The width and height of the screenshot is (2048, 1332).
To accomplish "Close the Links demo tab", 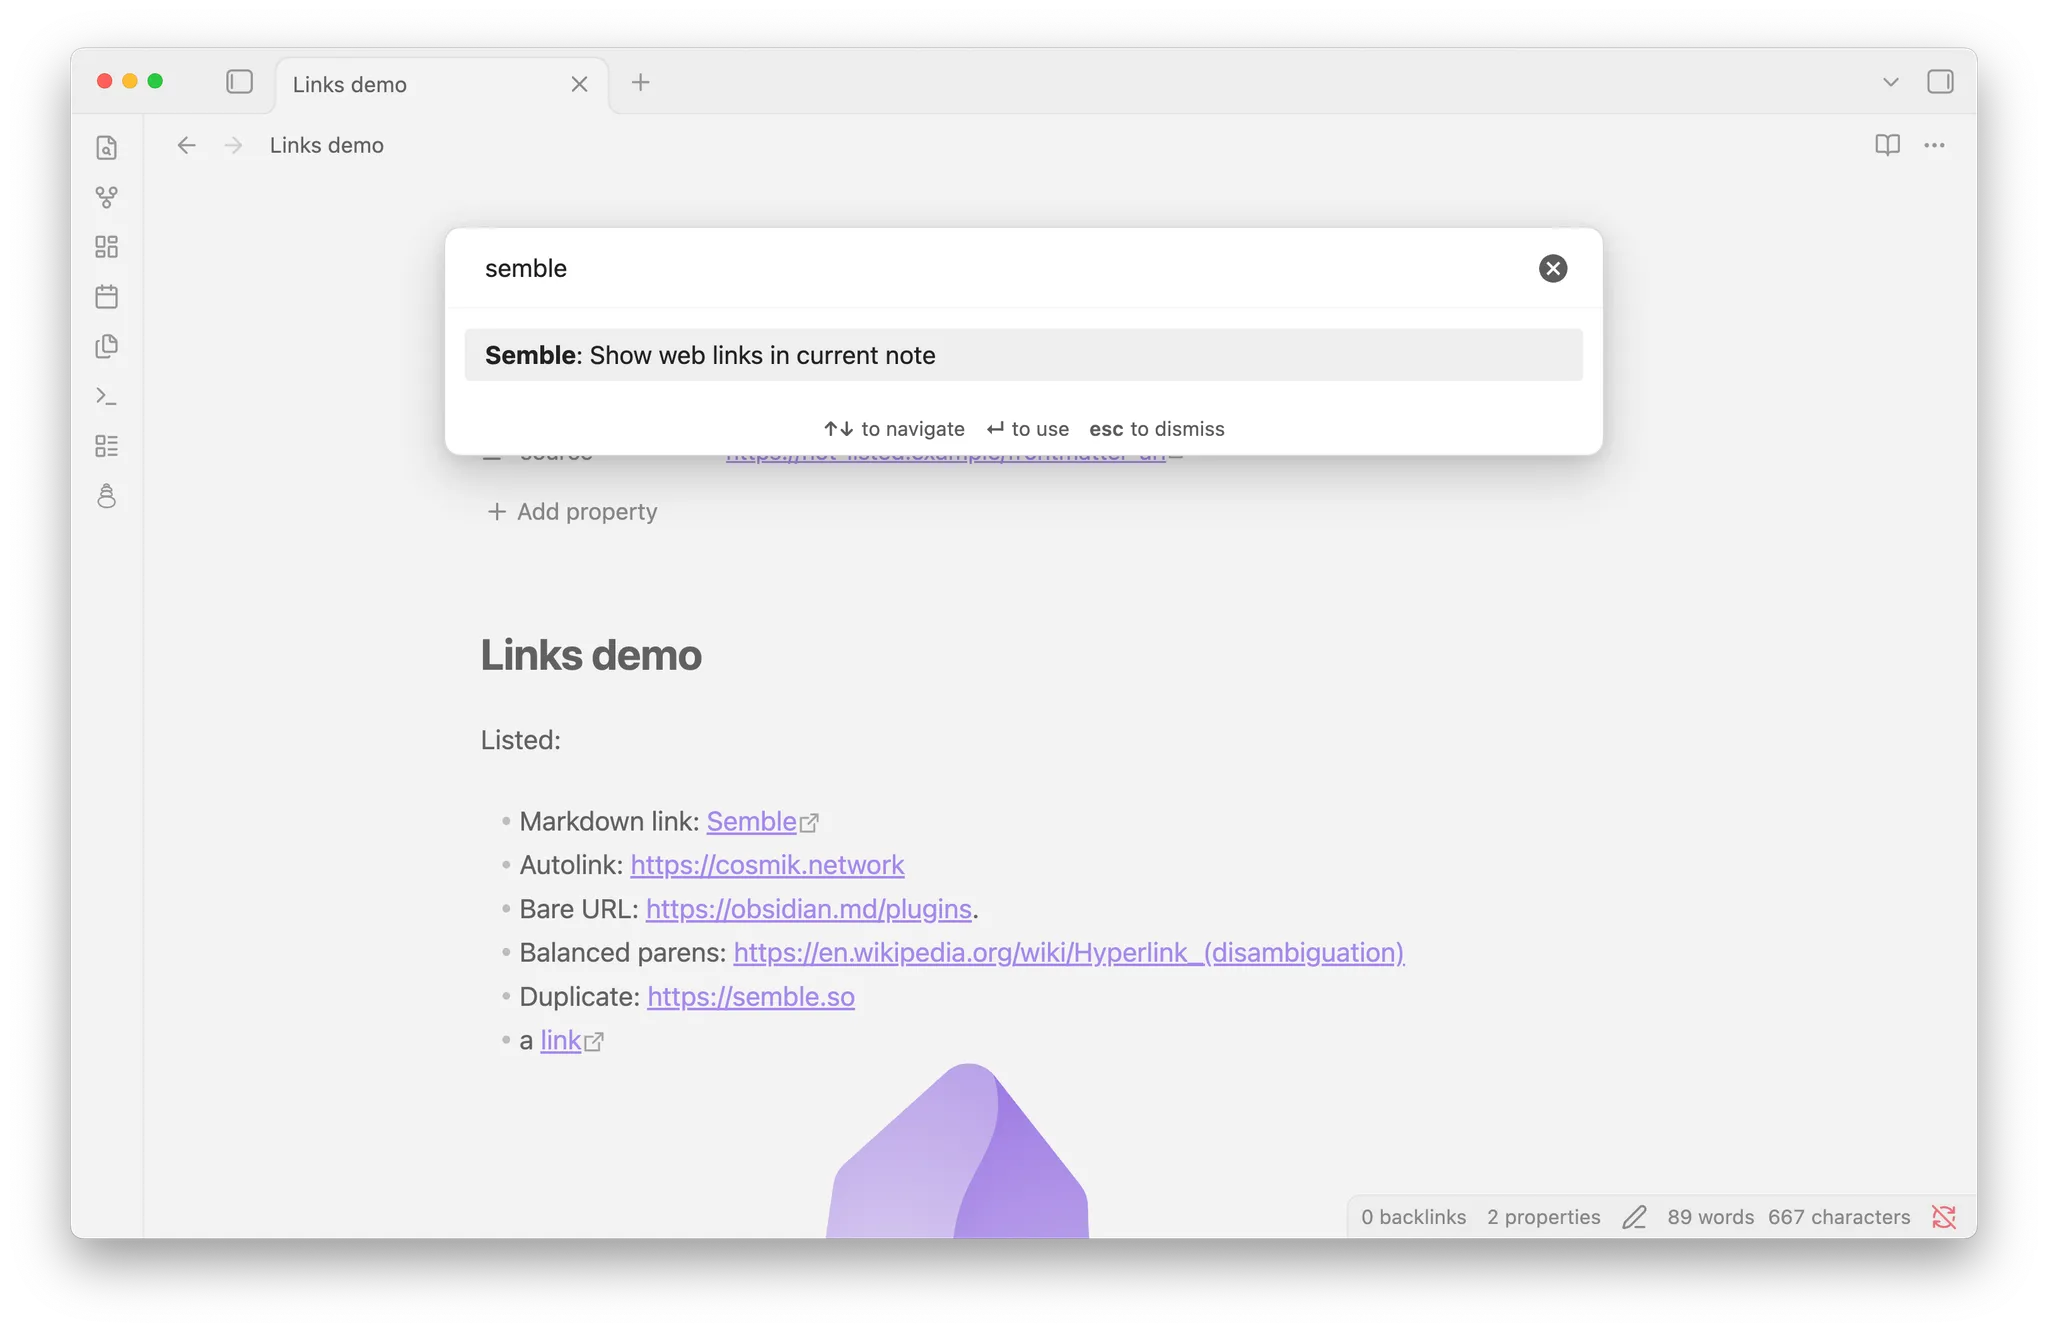I will pos(579,85).
